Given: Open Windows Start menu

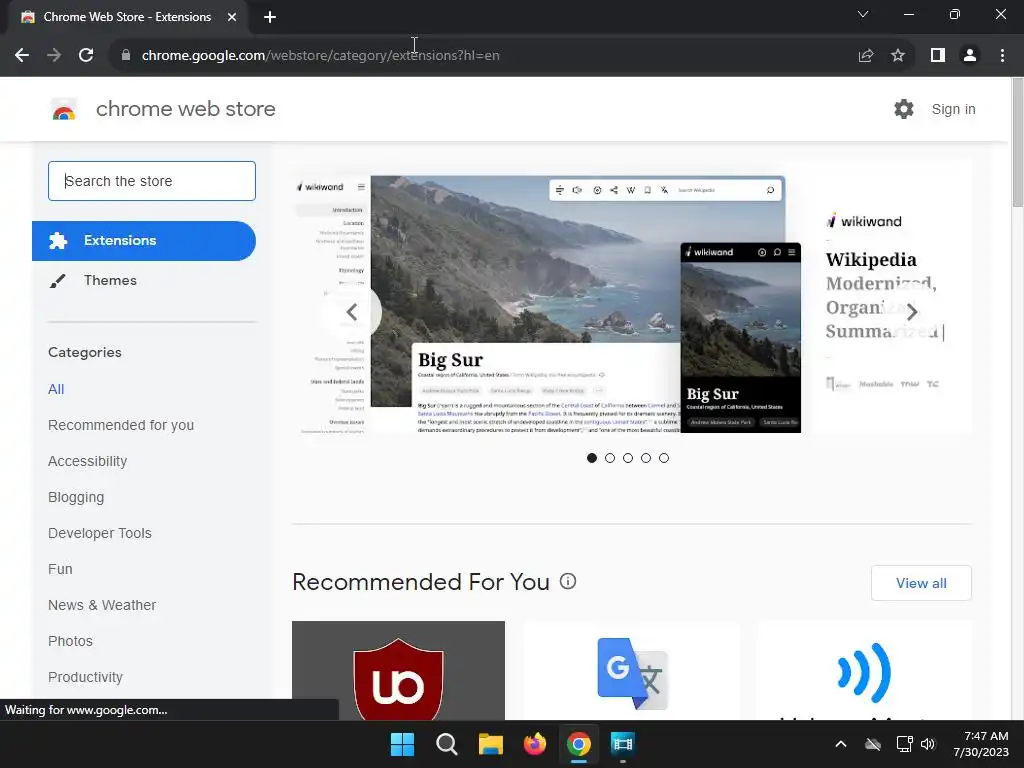Looking at the screenshot, I should coord(402,744).
